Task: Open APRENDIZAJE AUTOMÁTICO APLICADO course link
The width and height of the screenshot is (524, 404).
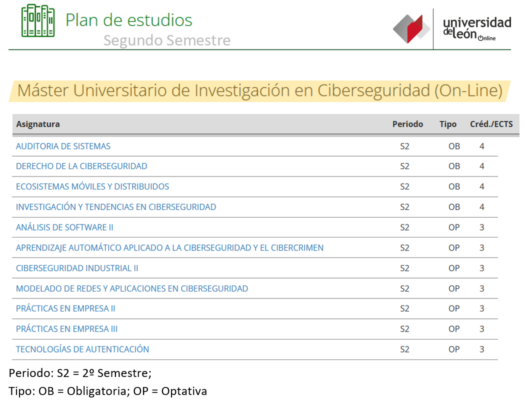Action: 170,248
